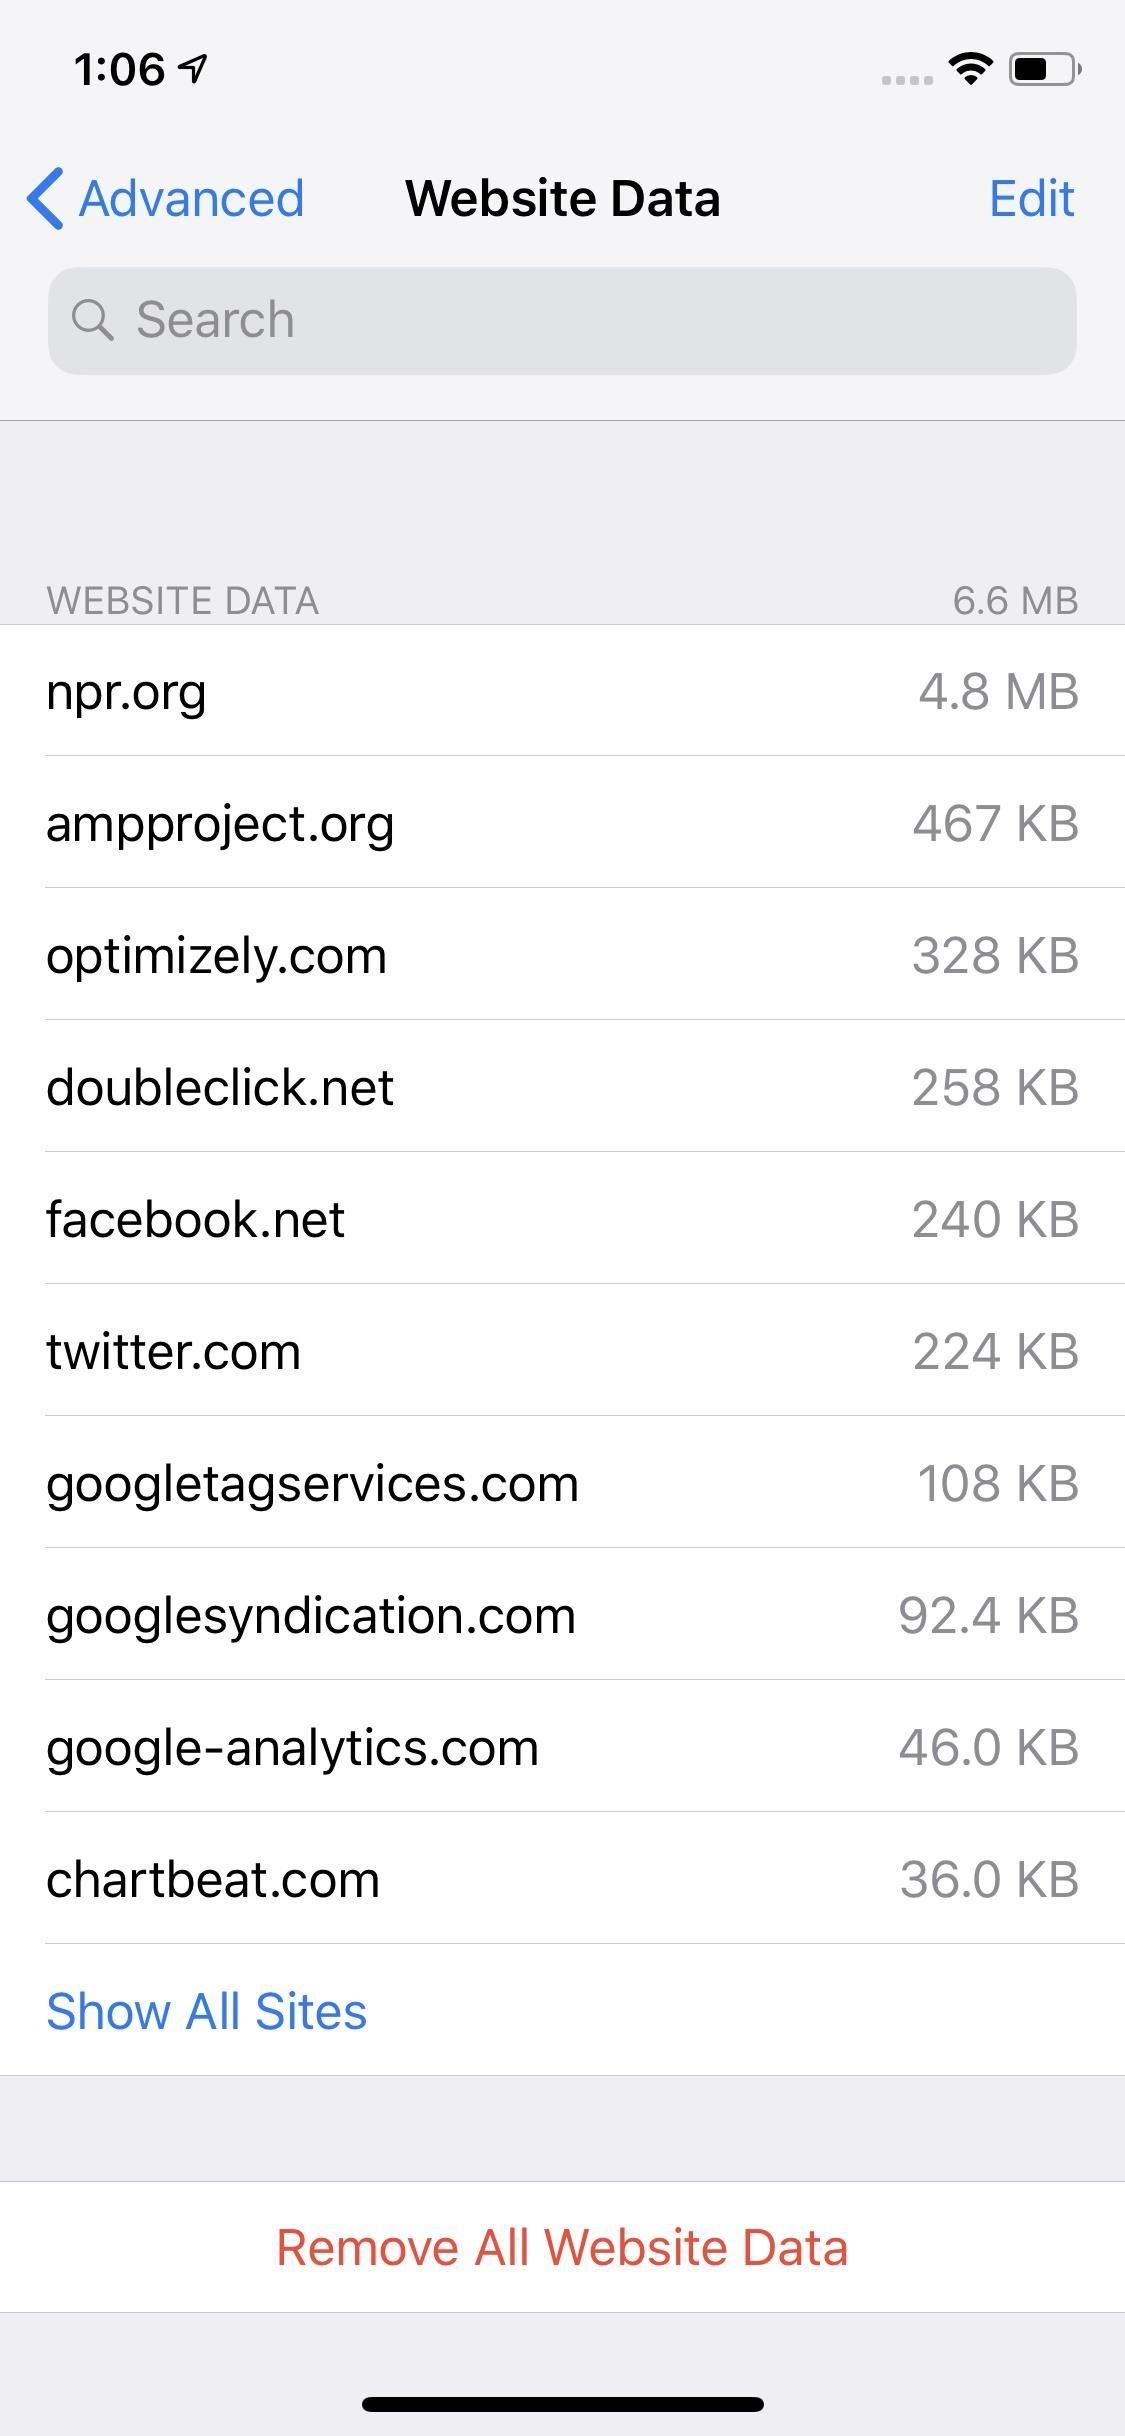Tap the facebook.net row
This screenshot has width=1125, height=2436.
562,1219
